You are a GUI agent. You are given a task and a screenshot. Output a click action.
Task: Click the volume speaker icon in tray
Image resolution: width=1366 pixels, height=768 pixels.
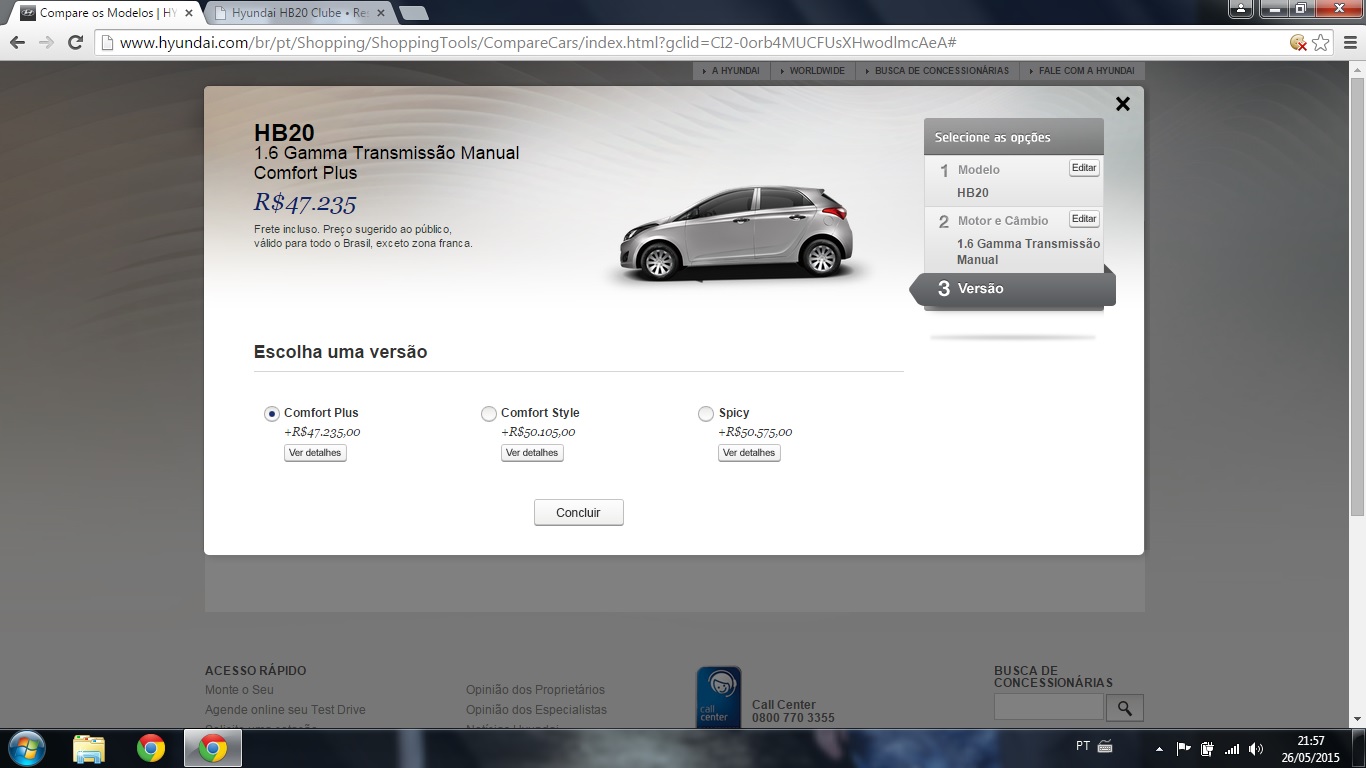pyautogui.click(x=1256, y=748)
